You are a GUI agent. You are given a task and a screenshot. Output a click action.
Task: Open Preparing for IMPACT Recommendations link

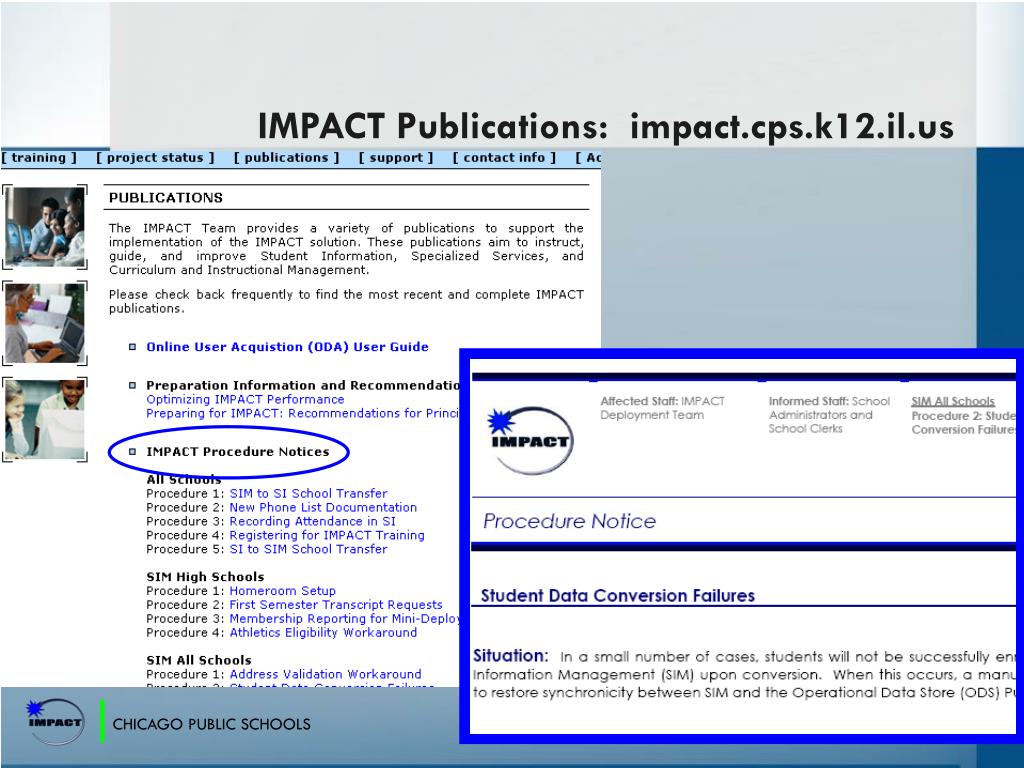302,413
